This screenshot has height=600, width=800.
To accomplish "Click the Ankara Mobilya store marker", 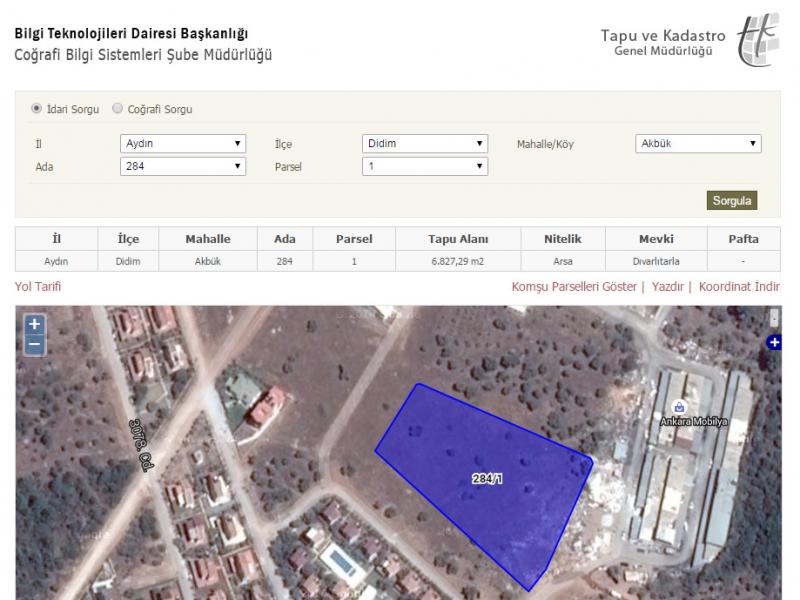I will click(679, 407).
